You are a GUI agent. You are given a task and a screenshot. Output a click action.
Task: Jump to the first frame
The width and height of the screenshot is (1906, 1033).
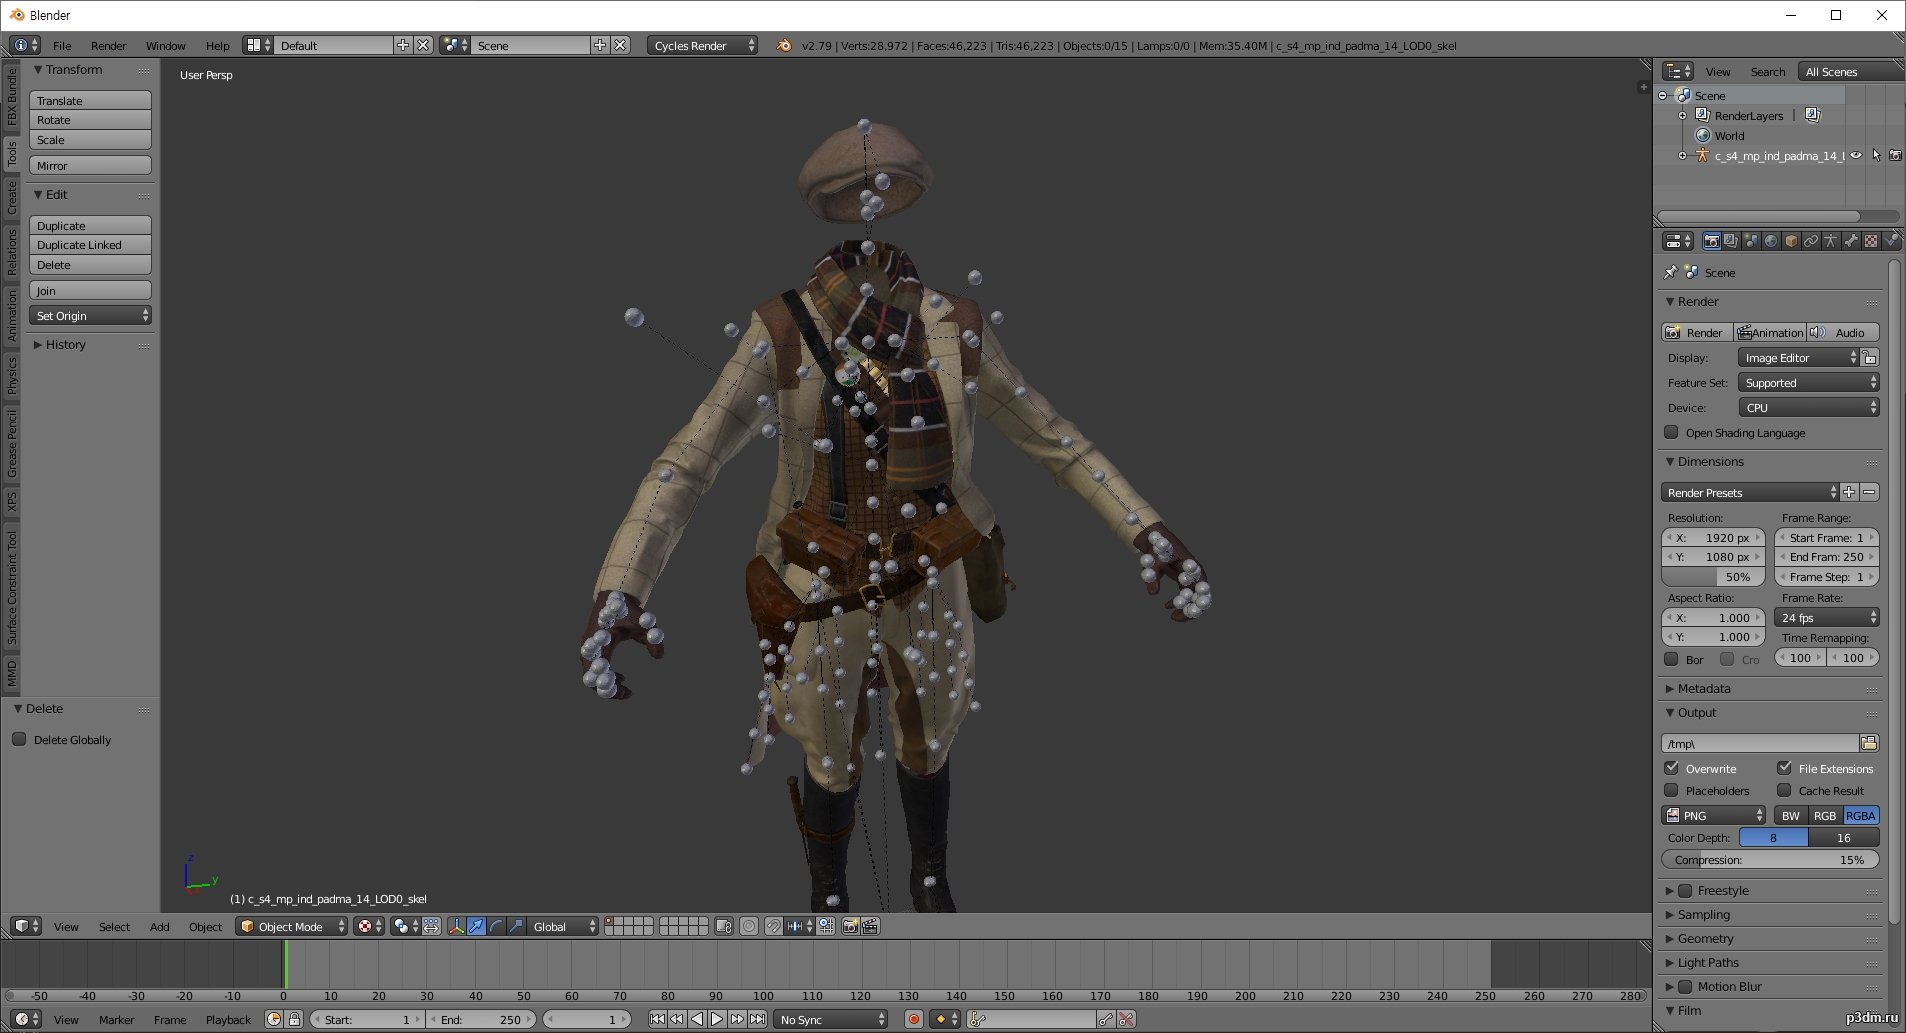(x=657, y=1020)
